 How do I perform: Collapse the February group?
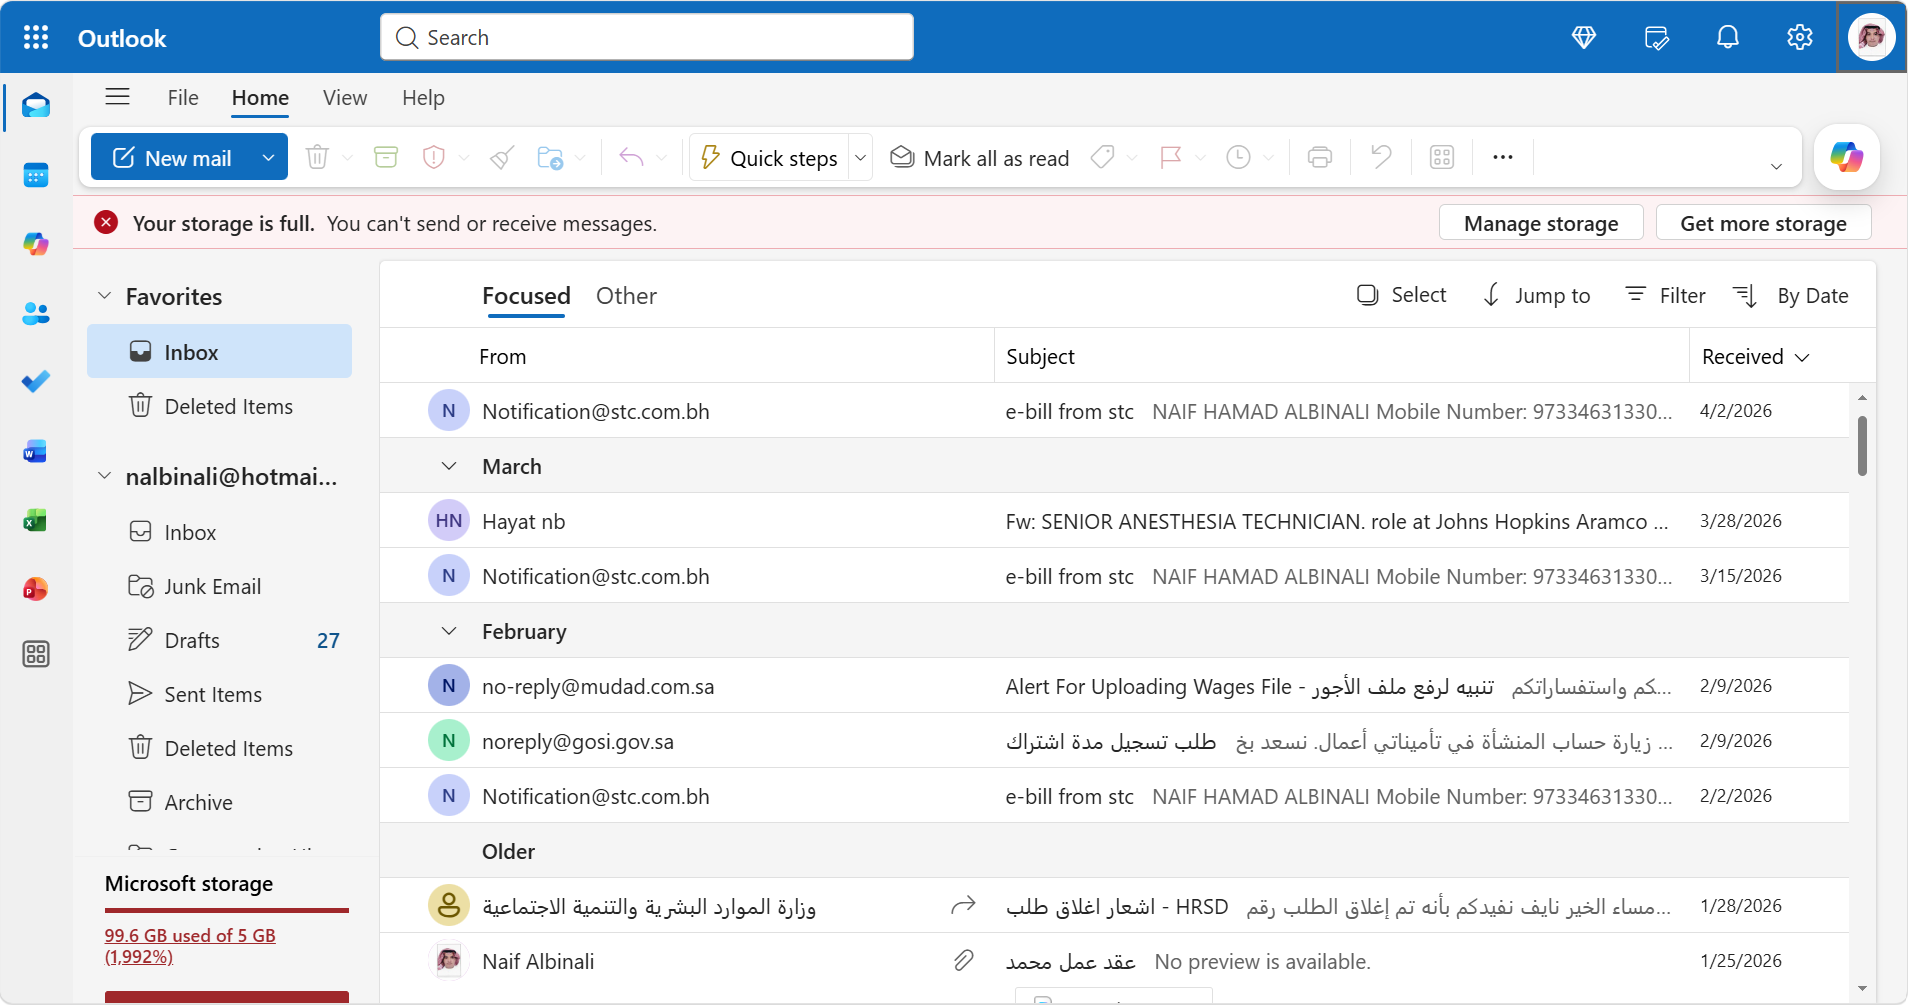click(449, 631)
